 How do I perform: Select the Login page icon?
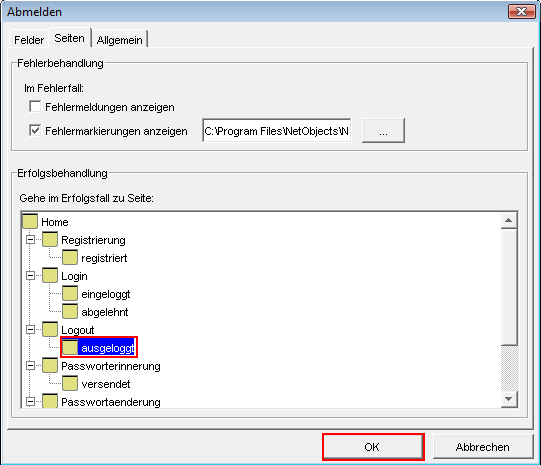(50, 276)
